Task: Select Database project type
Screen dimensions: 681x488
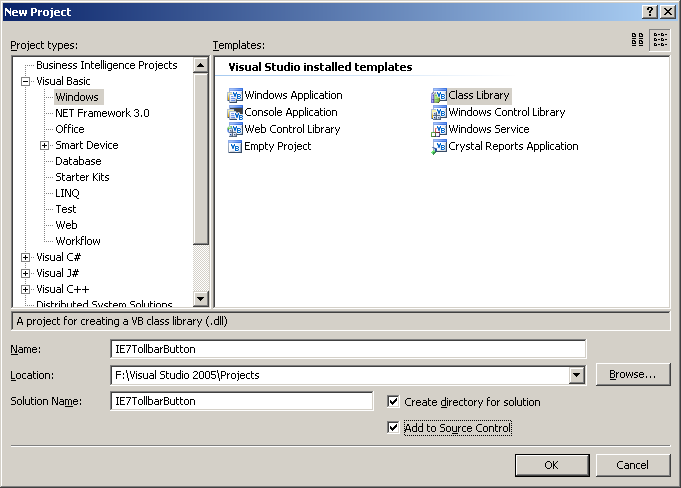Action: click(78, 162)
